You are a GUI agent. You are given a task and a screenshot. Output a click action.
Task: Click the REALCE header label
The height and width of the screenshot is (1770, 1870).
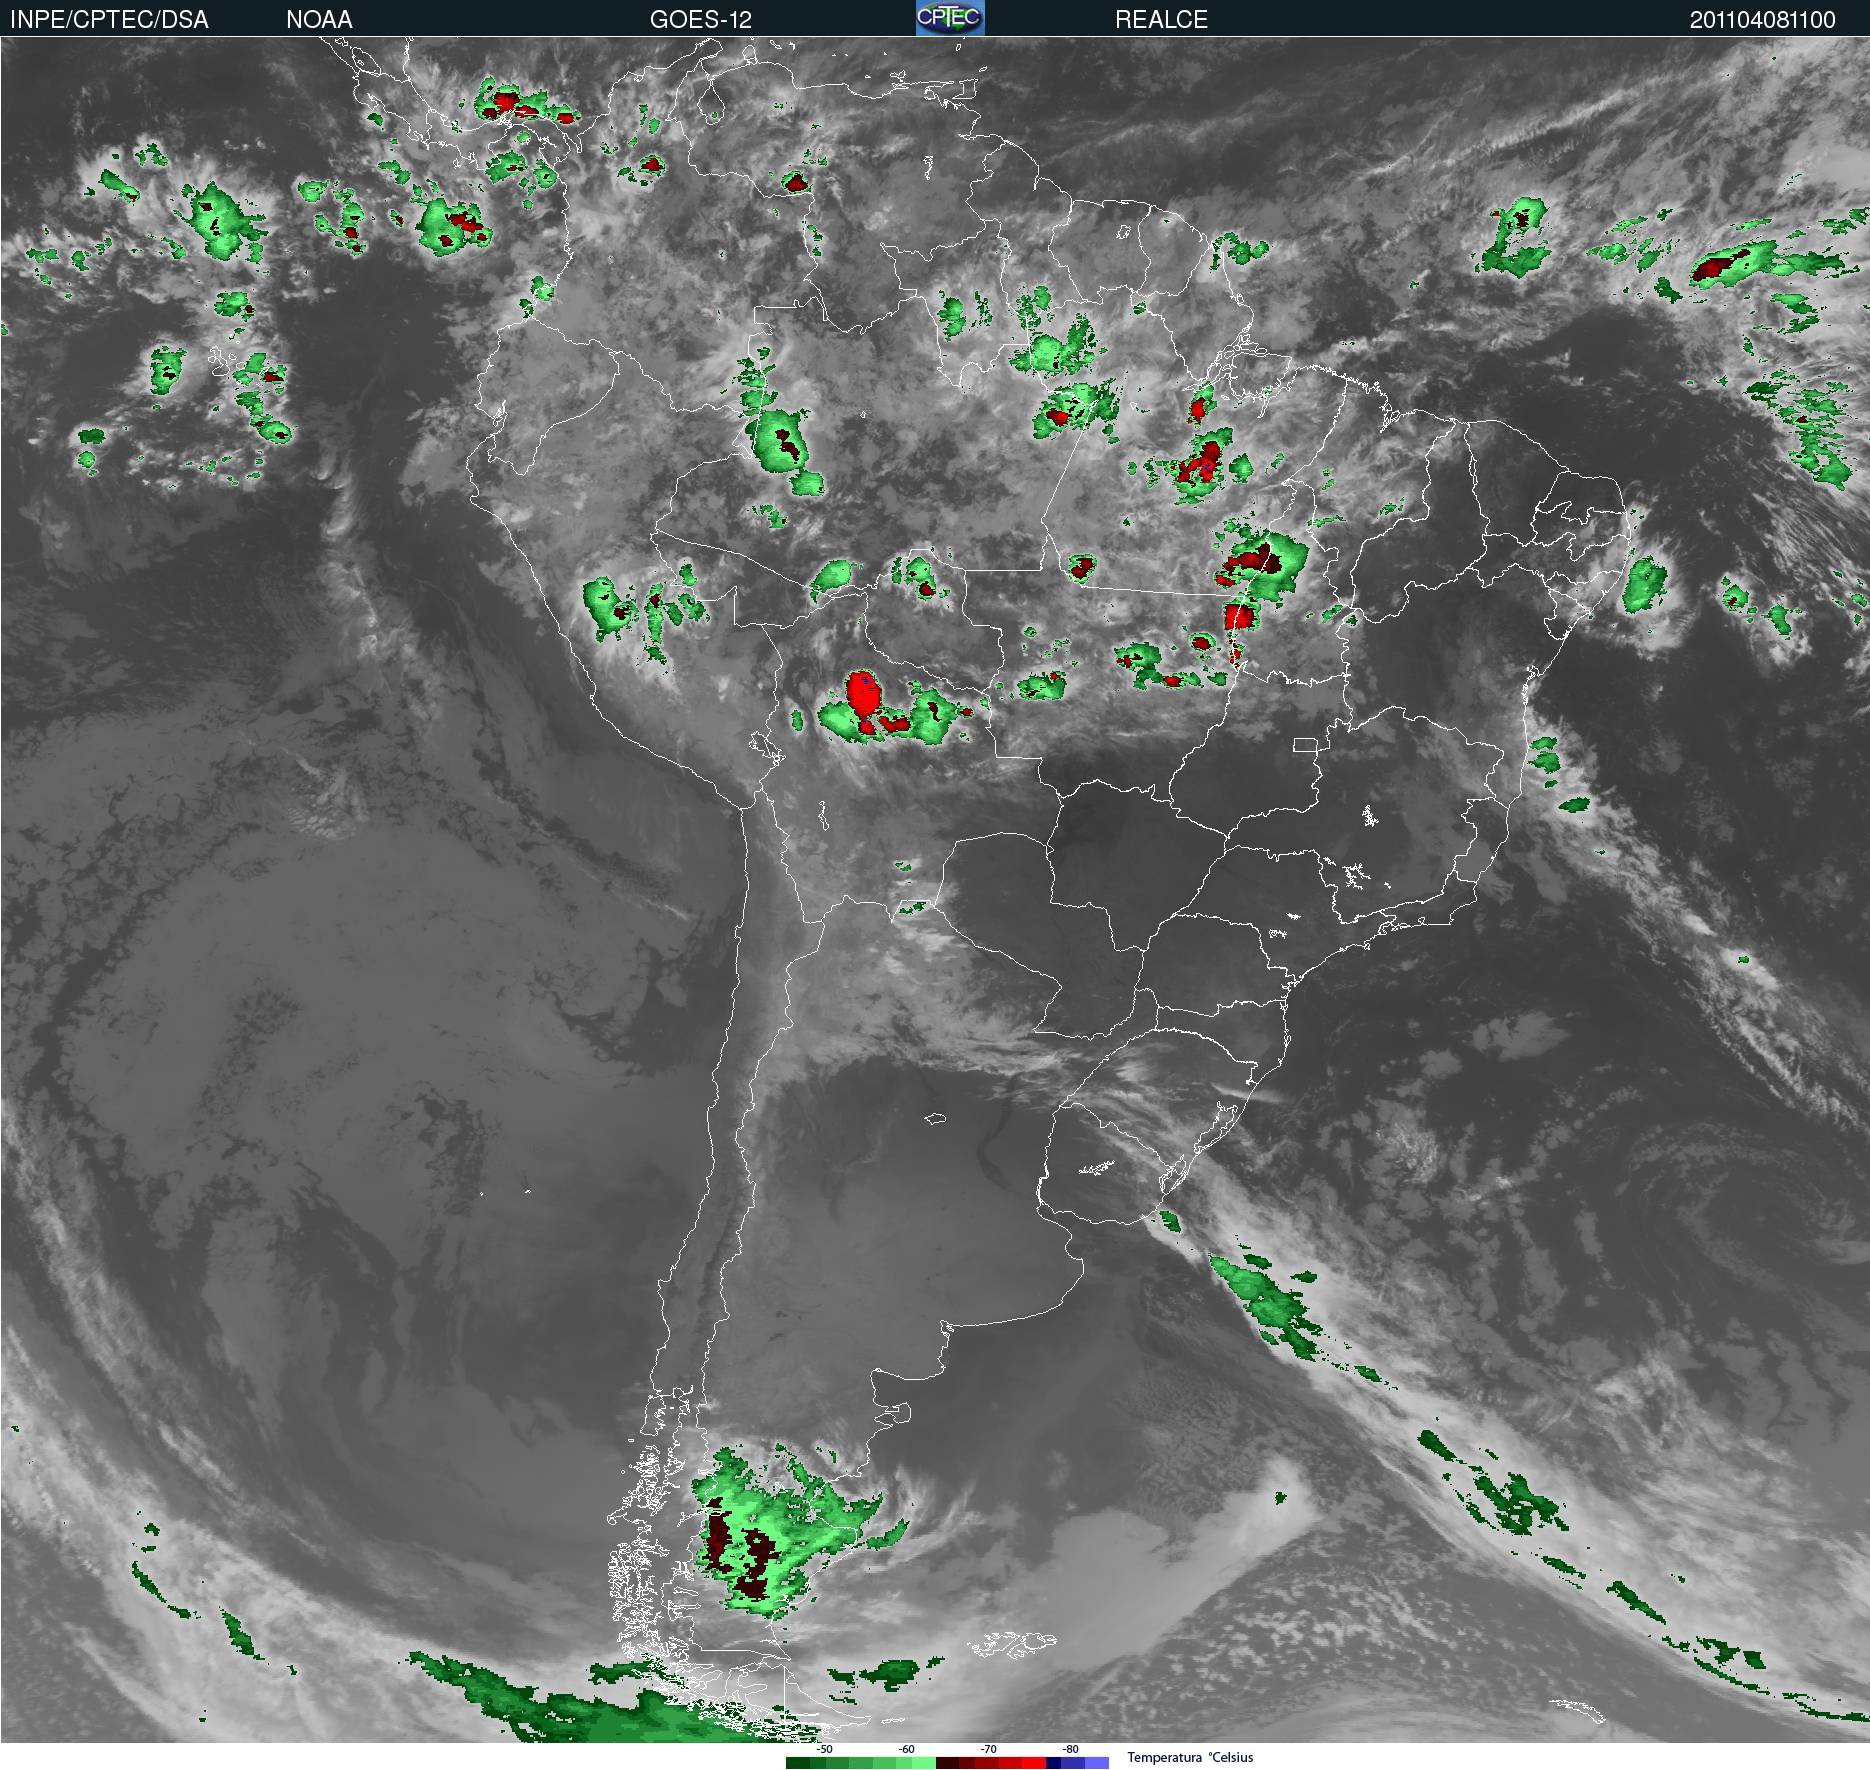[x=1161, y=19]
